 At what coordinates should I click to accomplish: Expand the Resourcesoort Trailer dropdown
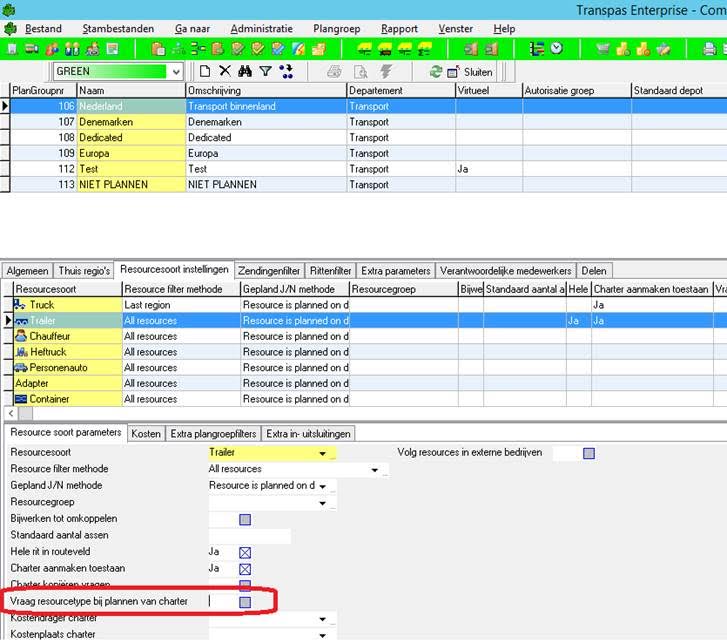coord(322,454)
